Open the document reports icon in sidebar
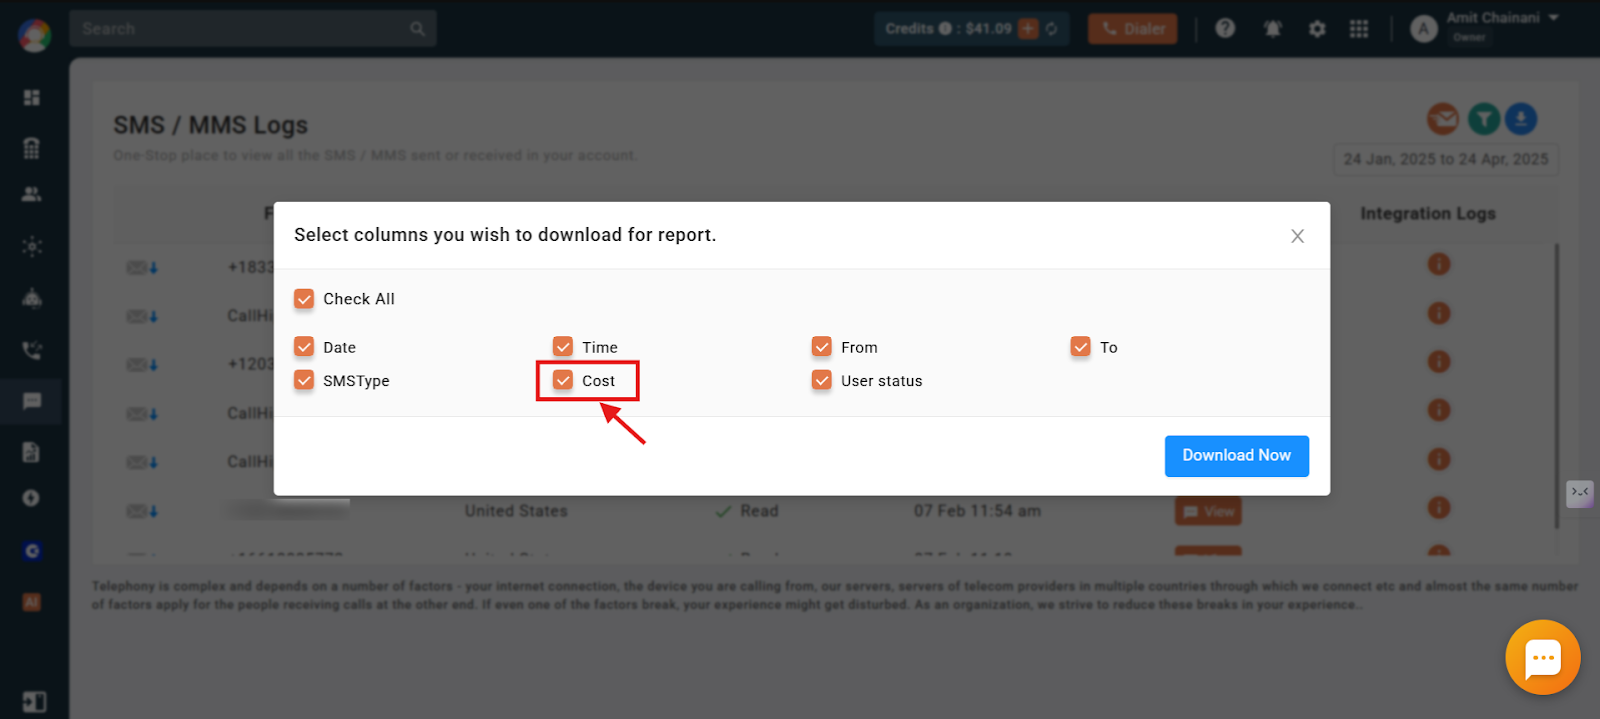 (x=32, y=452)
